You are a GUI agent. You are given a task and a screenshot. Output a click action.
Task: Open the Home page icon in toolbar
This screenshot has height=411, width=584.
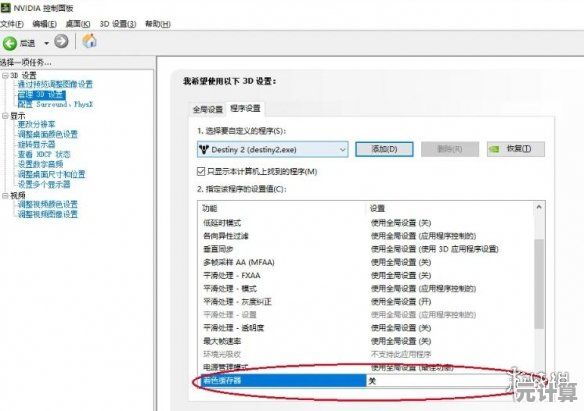point(89,41)
